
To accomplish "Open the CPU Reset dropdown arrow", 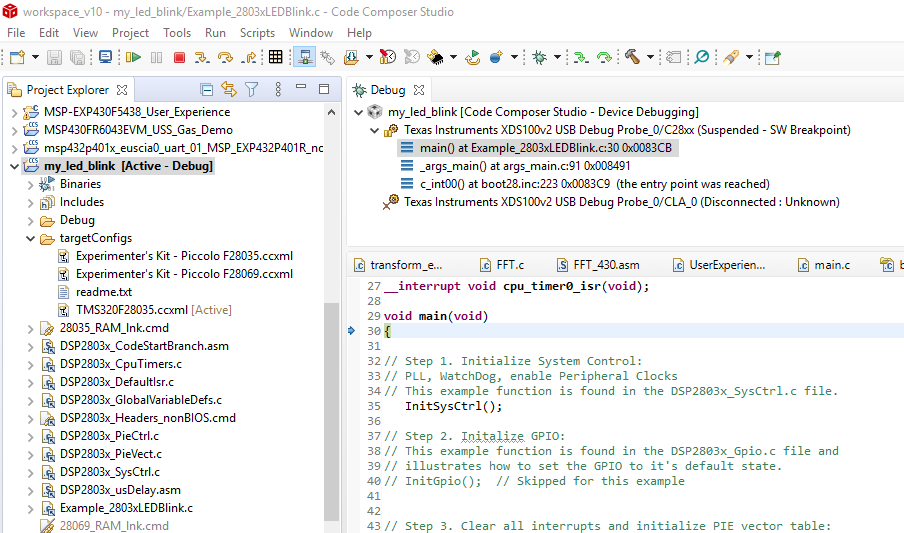I will [453, 57].
